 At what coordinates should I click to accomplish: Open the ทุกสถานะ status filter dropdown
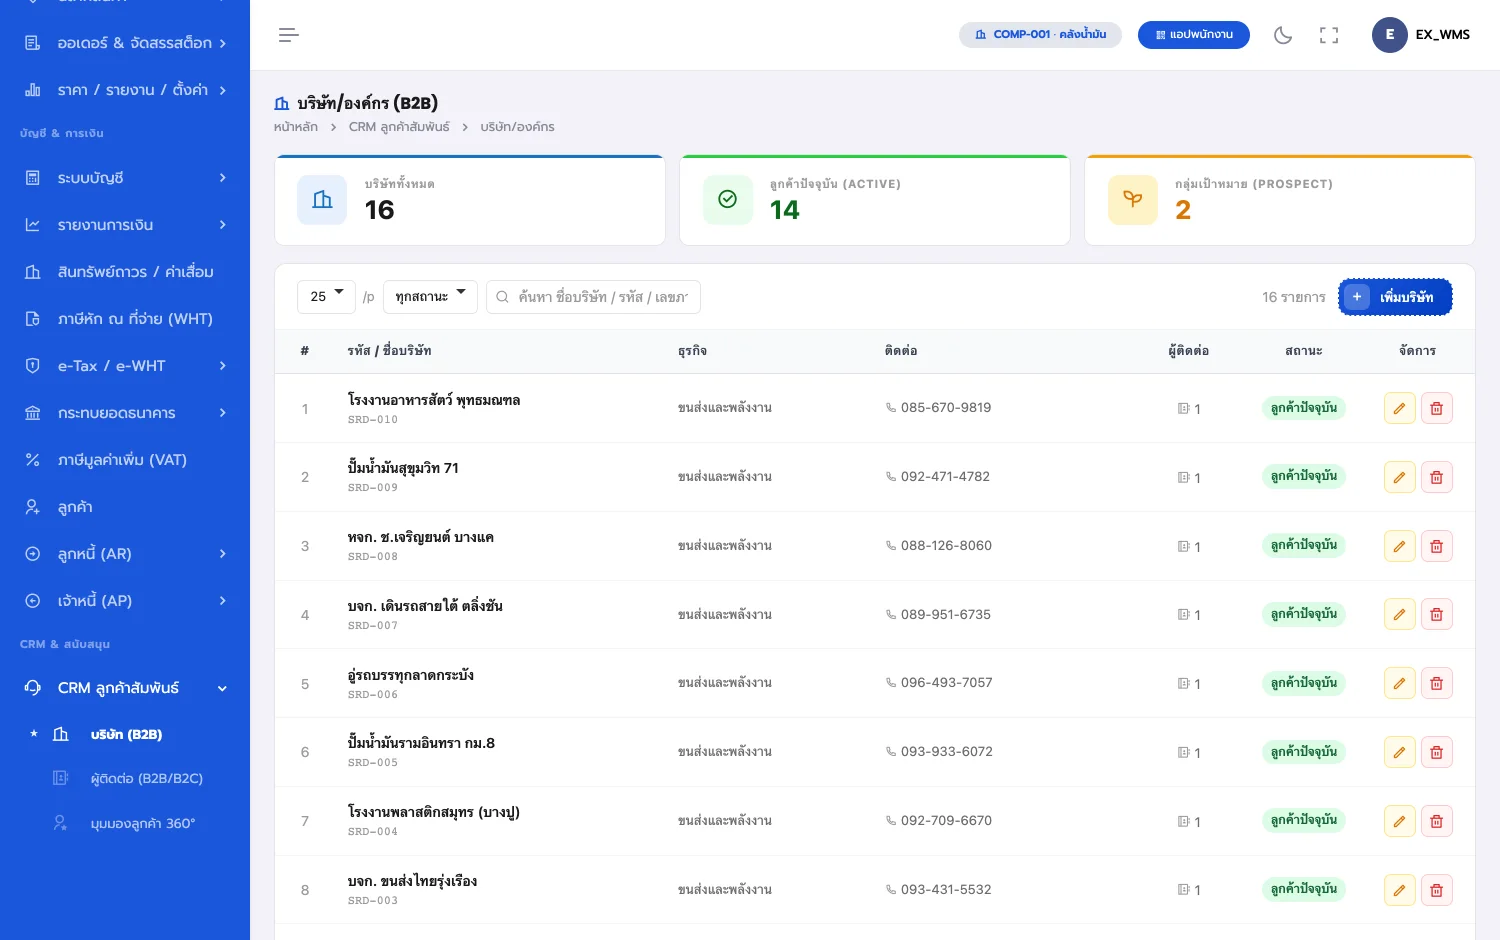(430, 297)
